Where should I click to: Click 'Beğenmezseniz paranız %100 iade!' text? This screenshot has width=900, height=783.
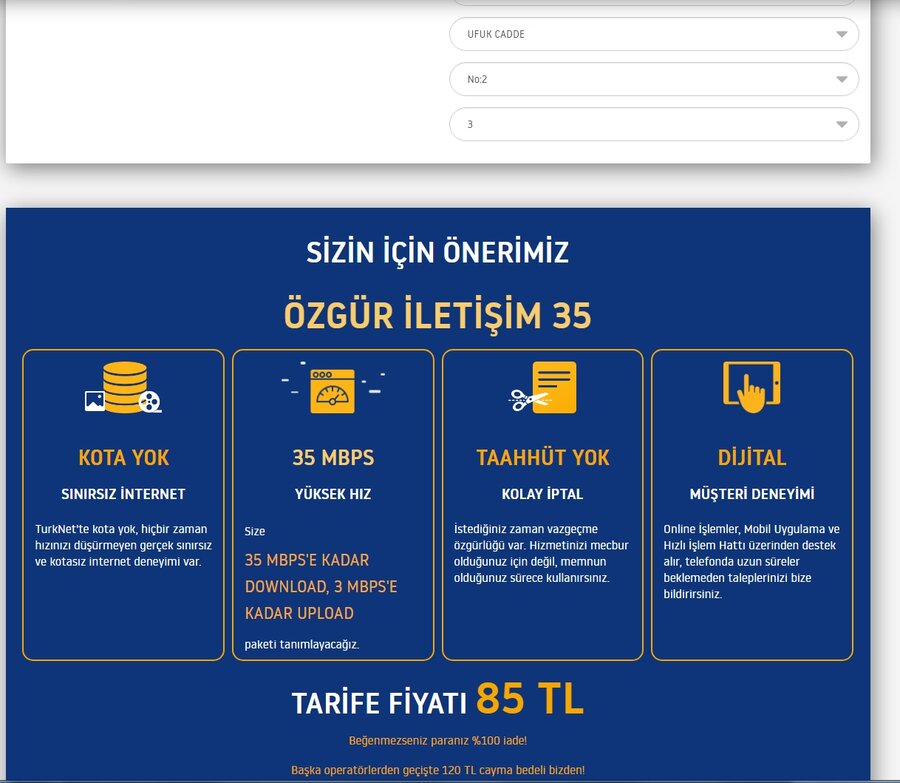point(437,741)
